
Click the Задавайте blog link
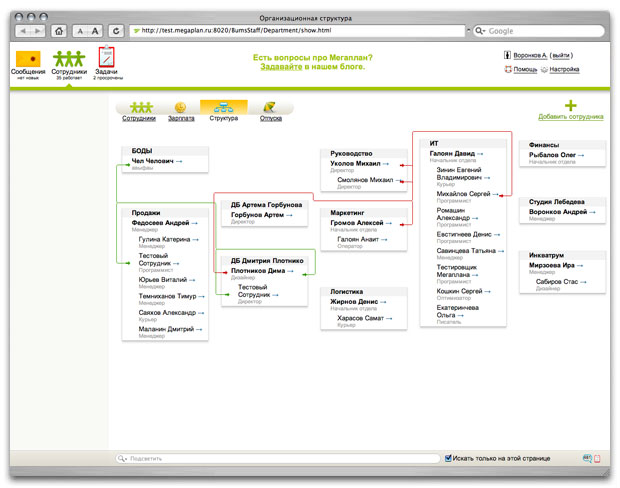point(281,67)
